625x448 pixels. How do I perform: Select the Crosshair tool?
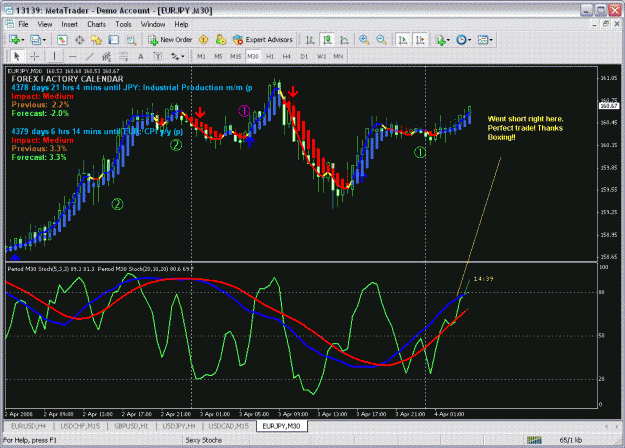point(34,57)
